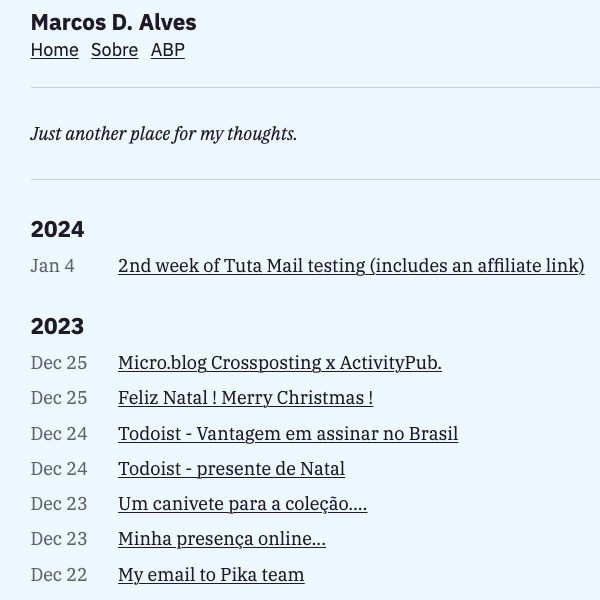The width and height of the screenshot is (600, 600).
Task: Click the Dec 23 date beside the Um canivete post
Action: 59,504
